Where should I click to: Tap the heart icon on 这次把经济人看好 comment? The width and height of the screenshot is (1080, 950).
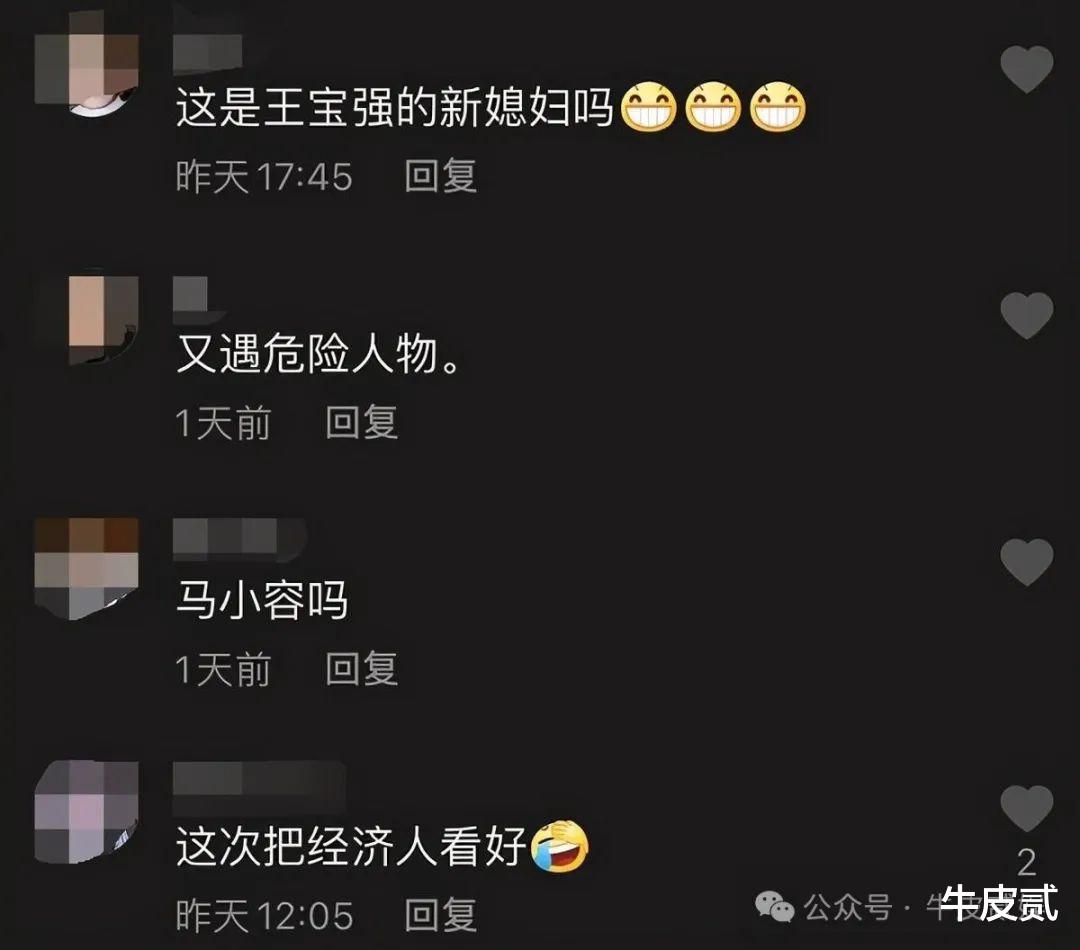(x=1026, y=808)
